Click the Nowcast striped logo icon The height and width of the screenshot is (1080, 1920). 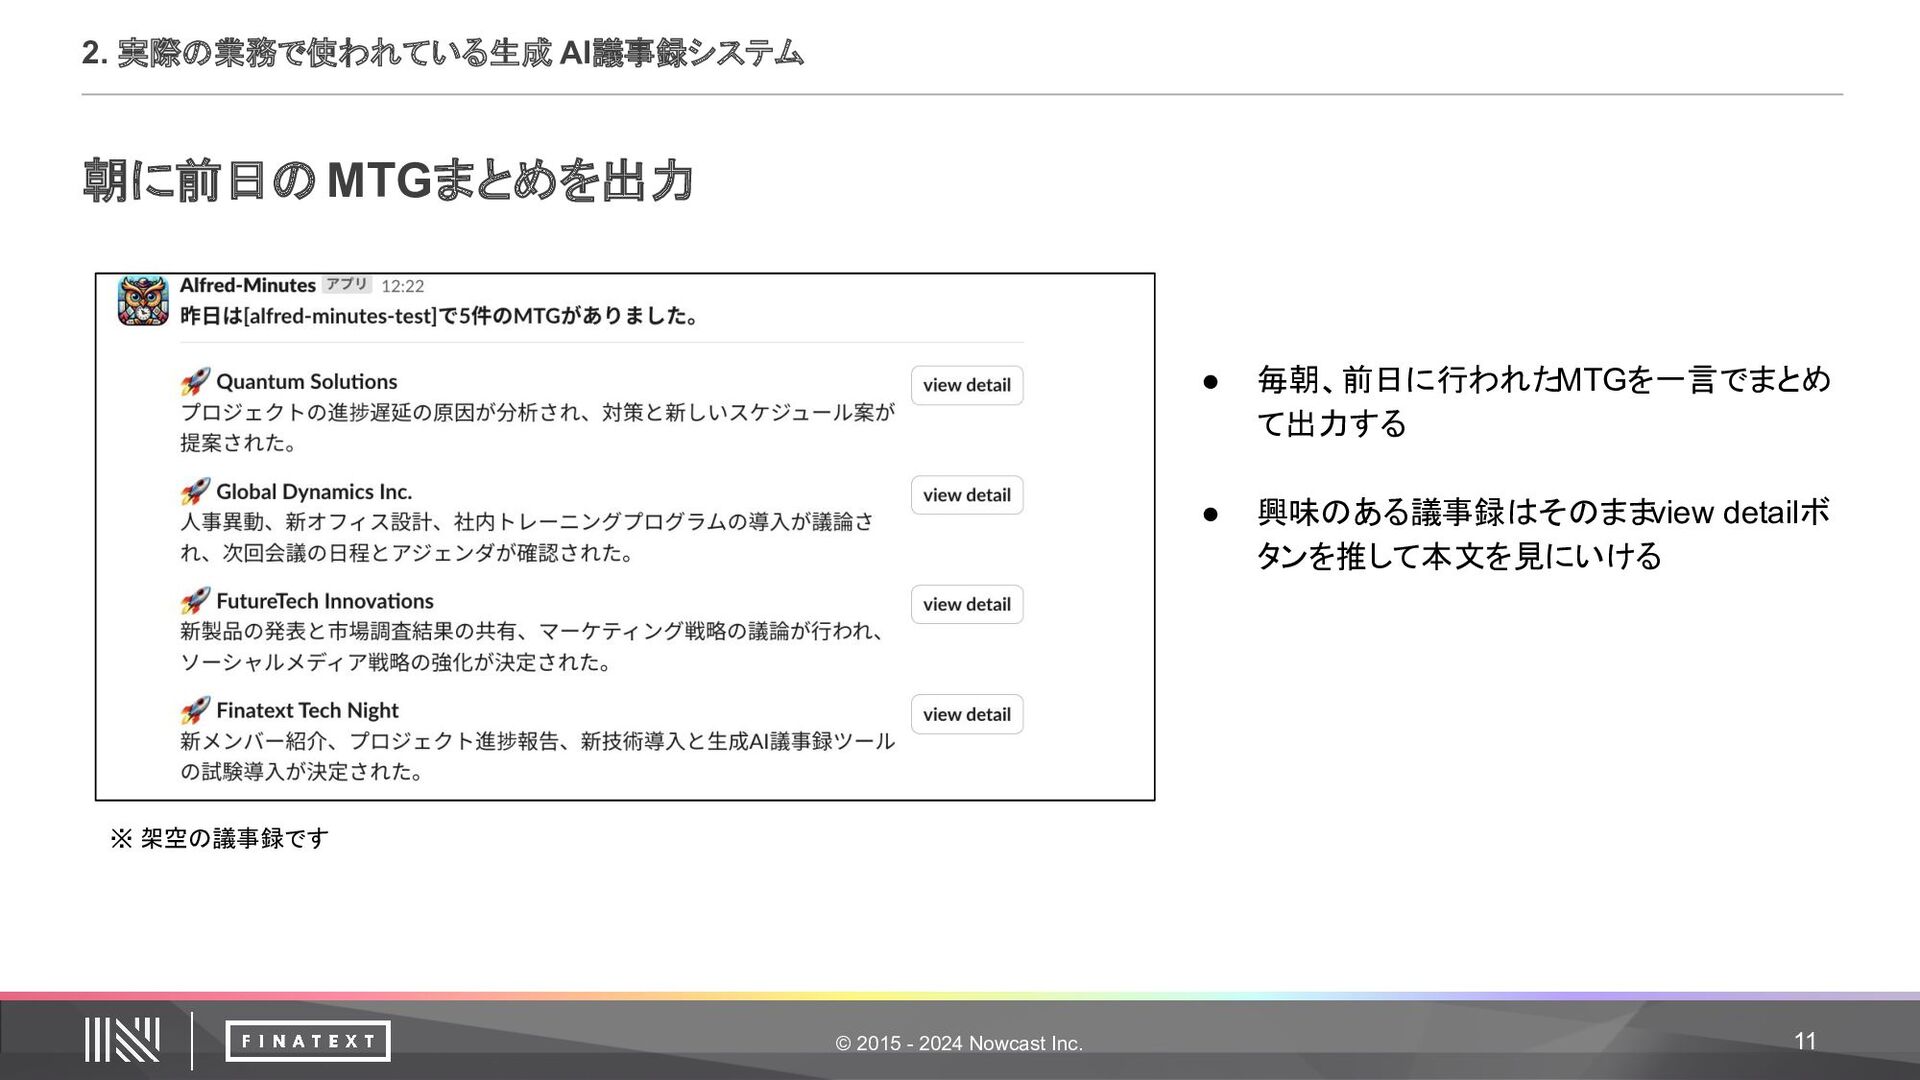[122, 1040]
